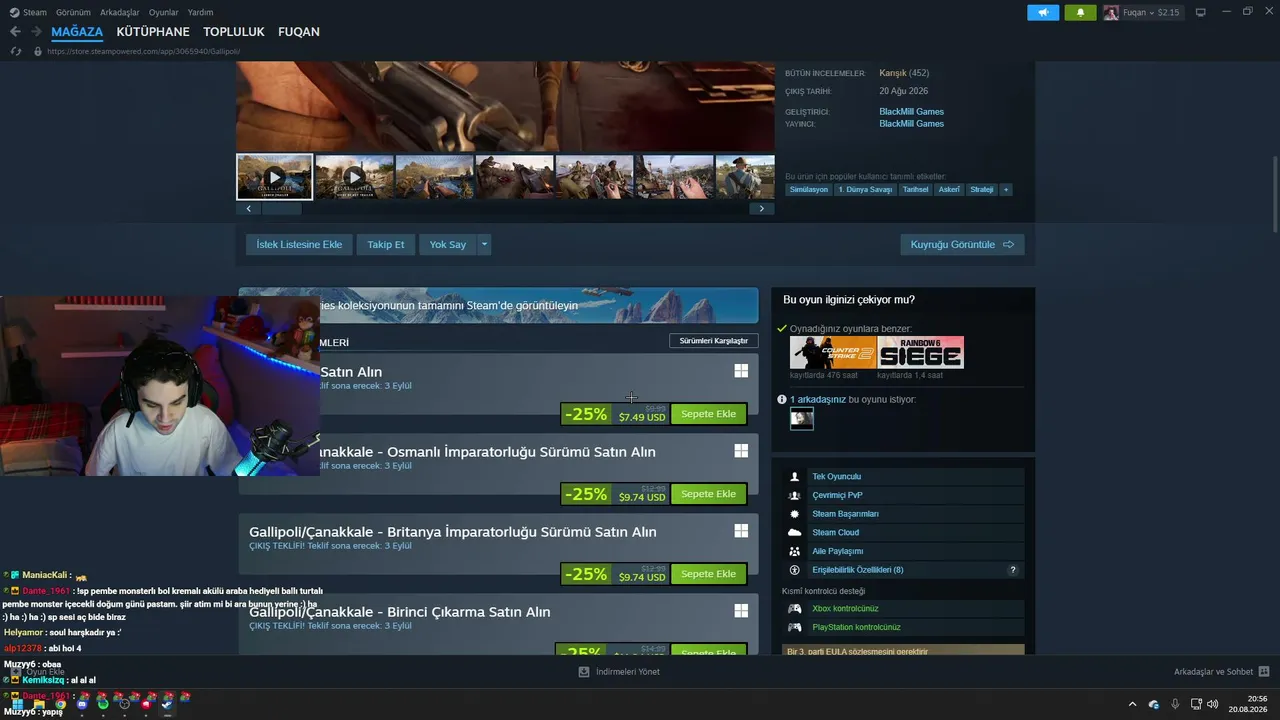Click the İndirmeleri Yönet link
1280x720 pixels.
(628, 672)
